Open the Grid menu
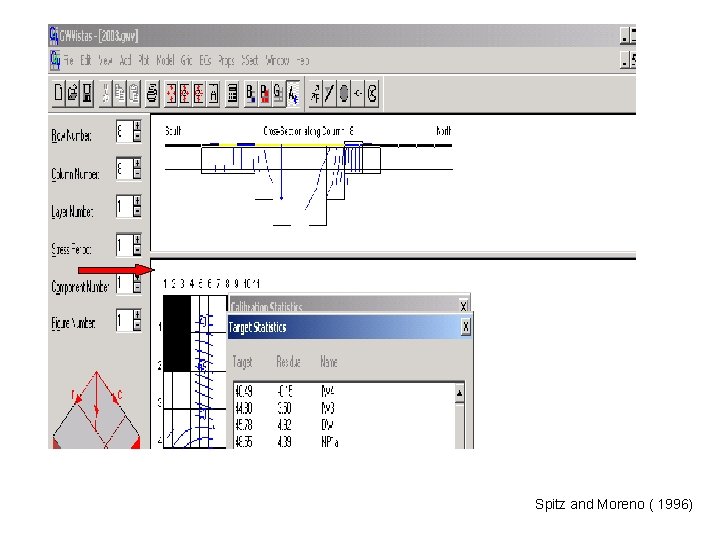The height and width of the screenshot is (540, 720). 186,60
